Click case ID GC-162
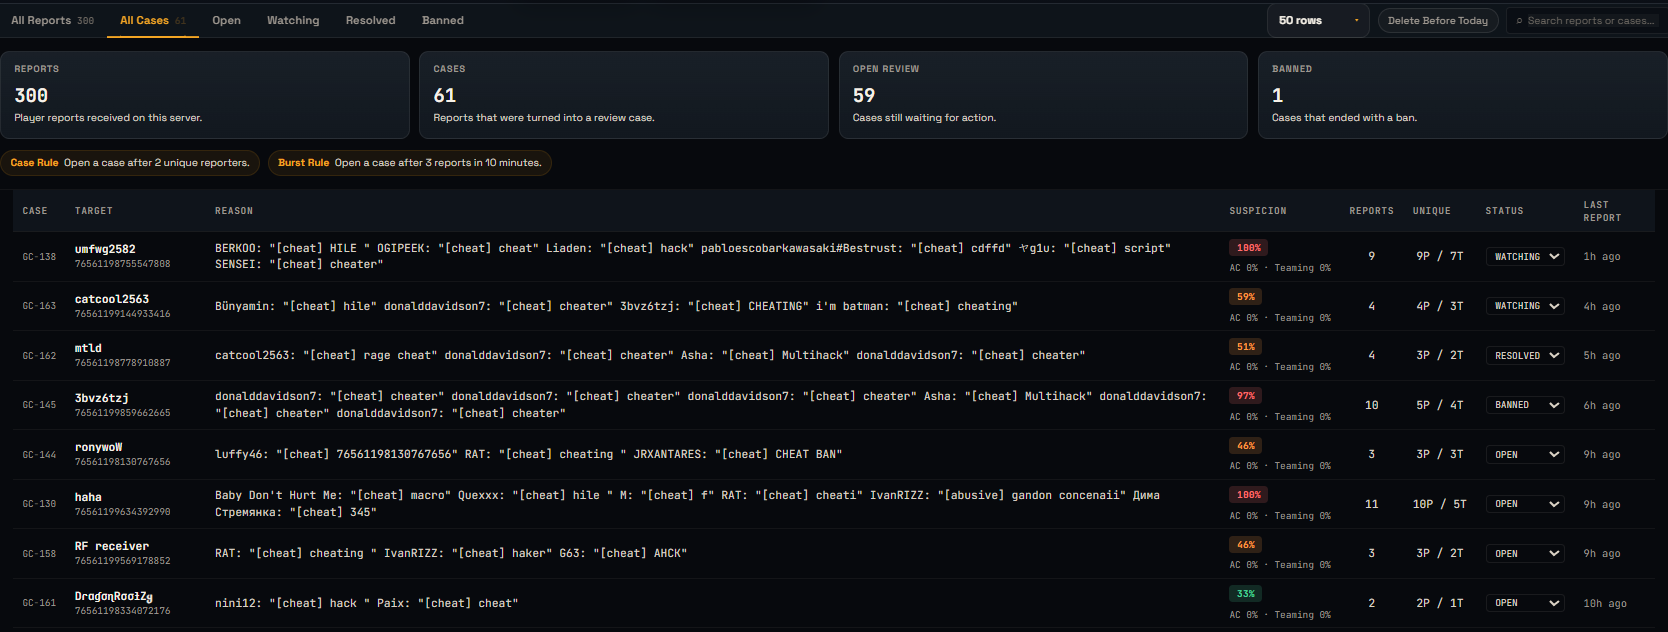The height and width of the screenshot is (632, 1668). pyautogui.click(x=39, y=356)
